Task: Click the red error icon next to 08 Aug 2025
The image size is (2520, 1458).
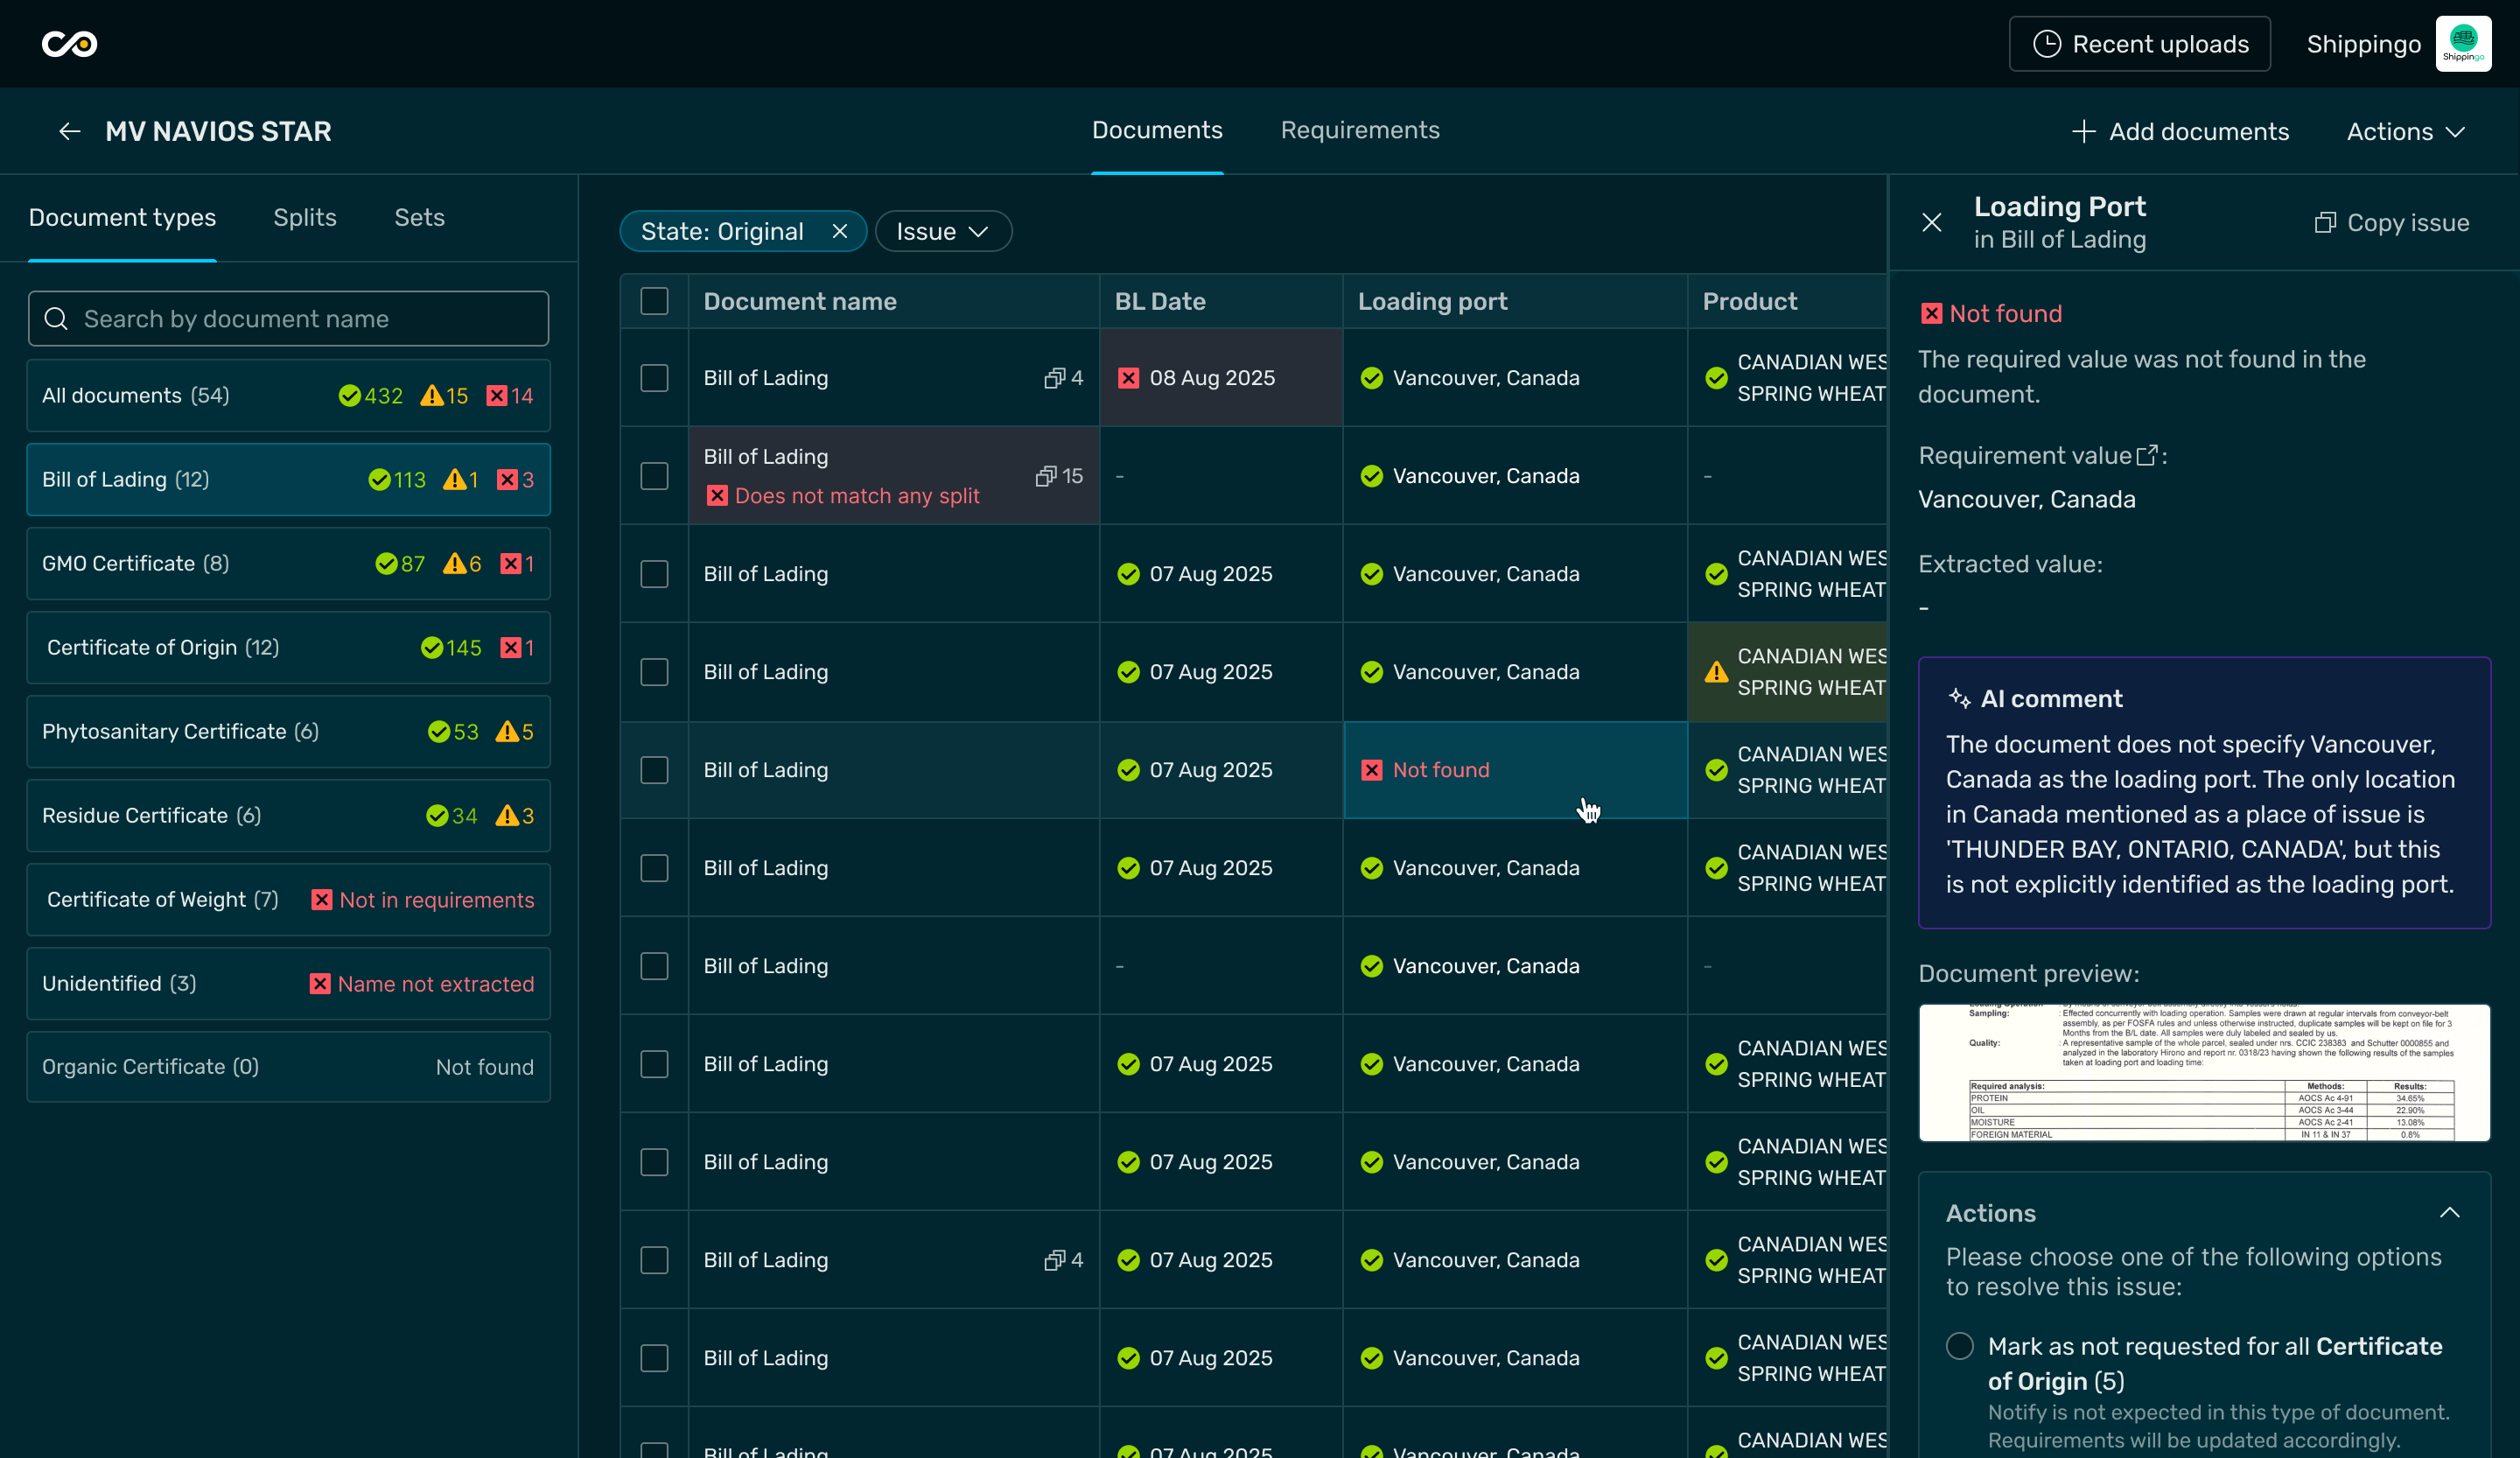Action: pos(1128,378)
